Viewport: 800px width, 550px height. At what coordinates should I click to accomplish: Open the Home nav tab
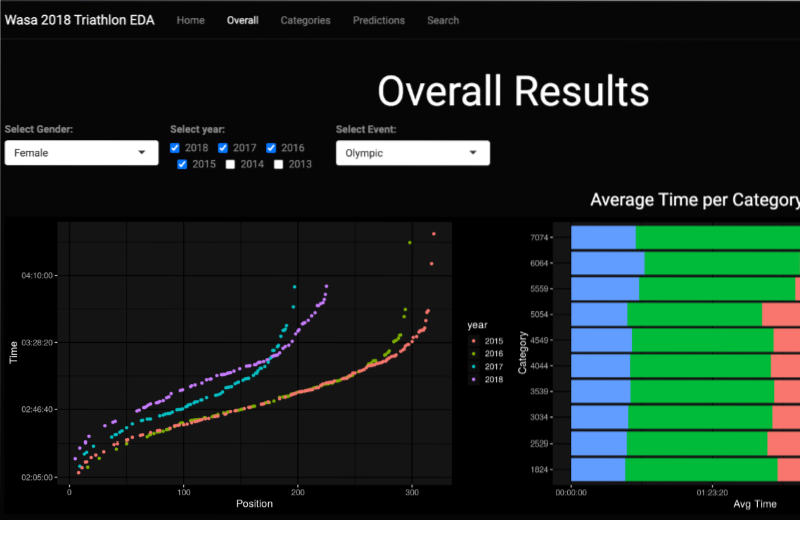pos(190,20)
